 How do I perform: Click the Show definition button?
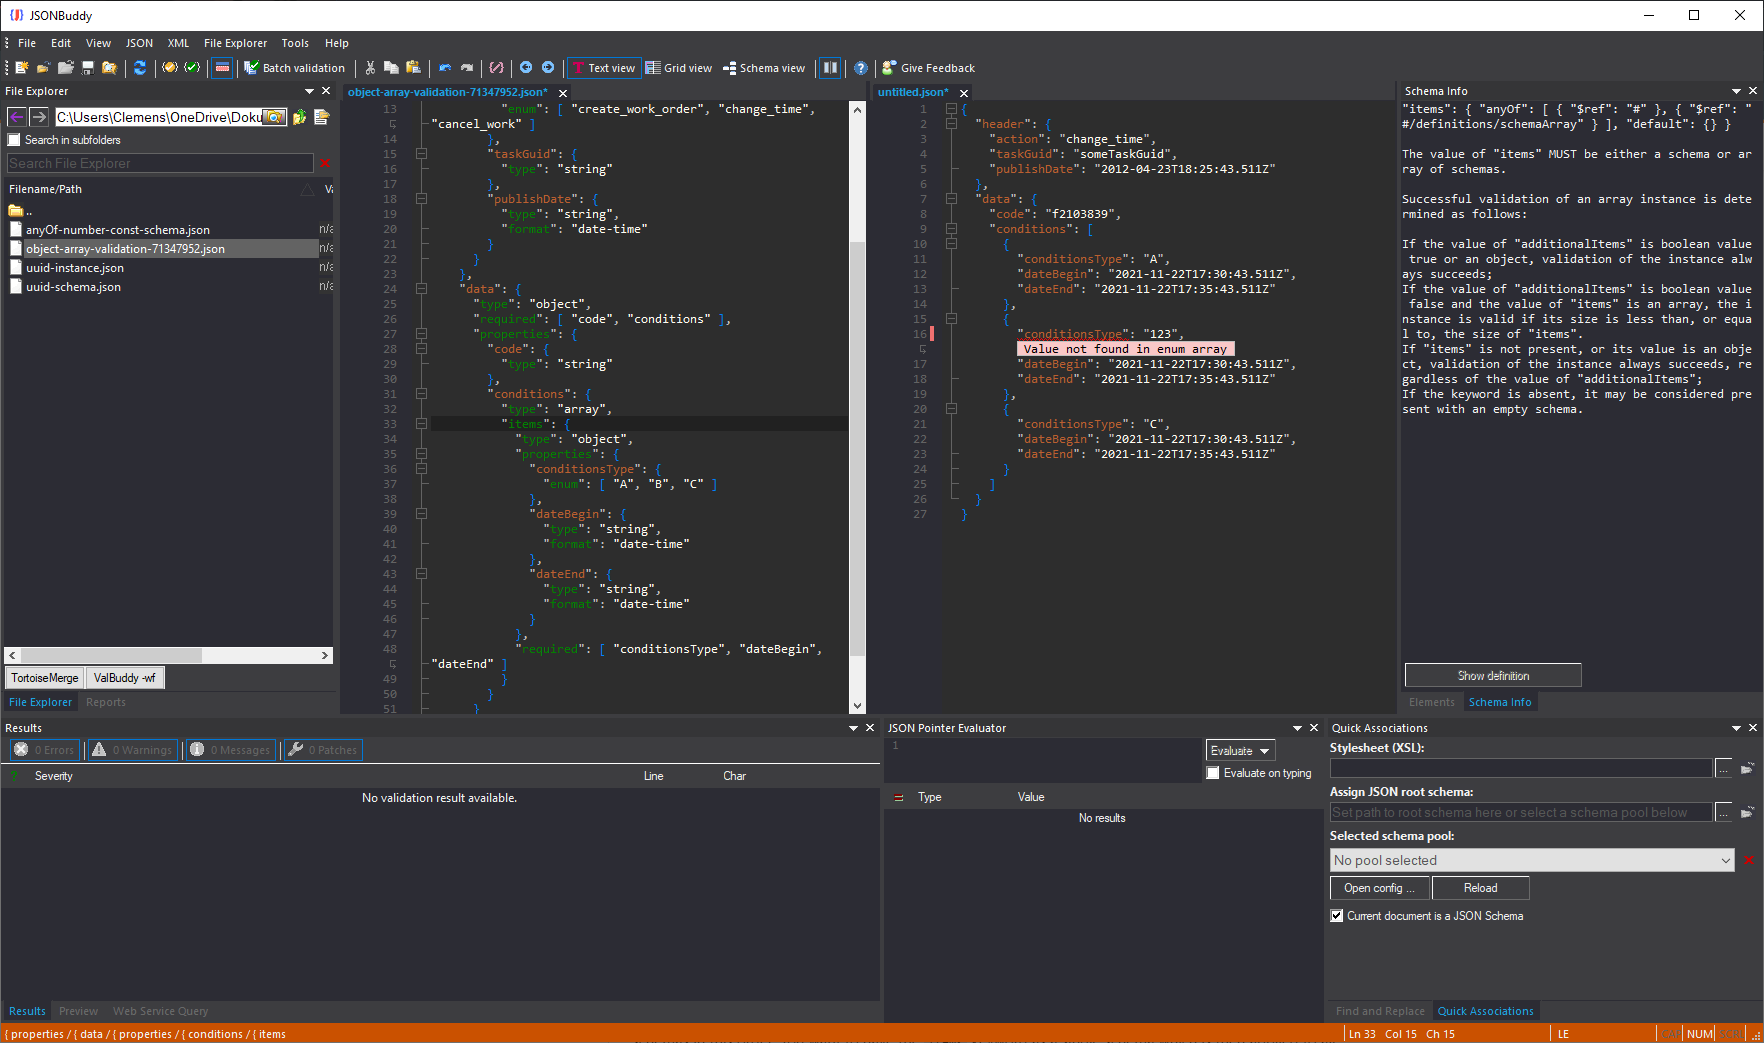point(1493,676)
